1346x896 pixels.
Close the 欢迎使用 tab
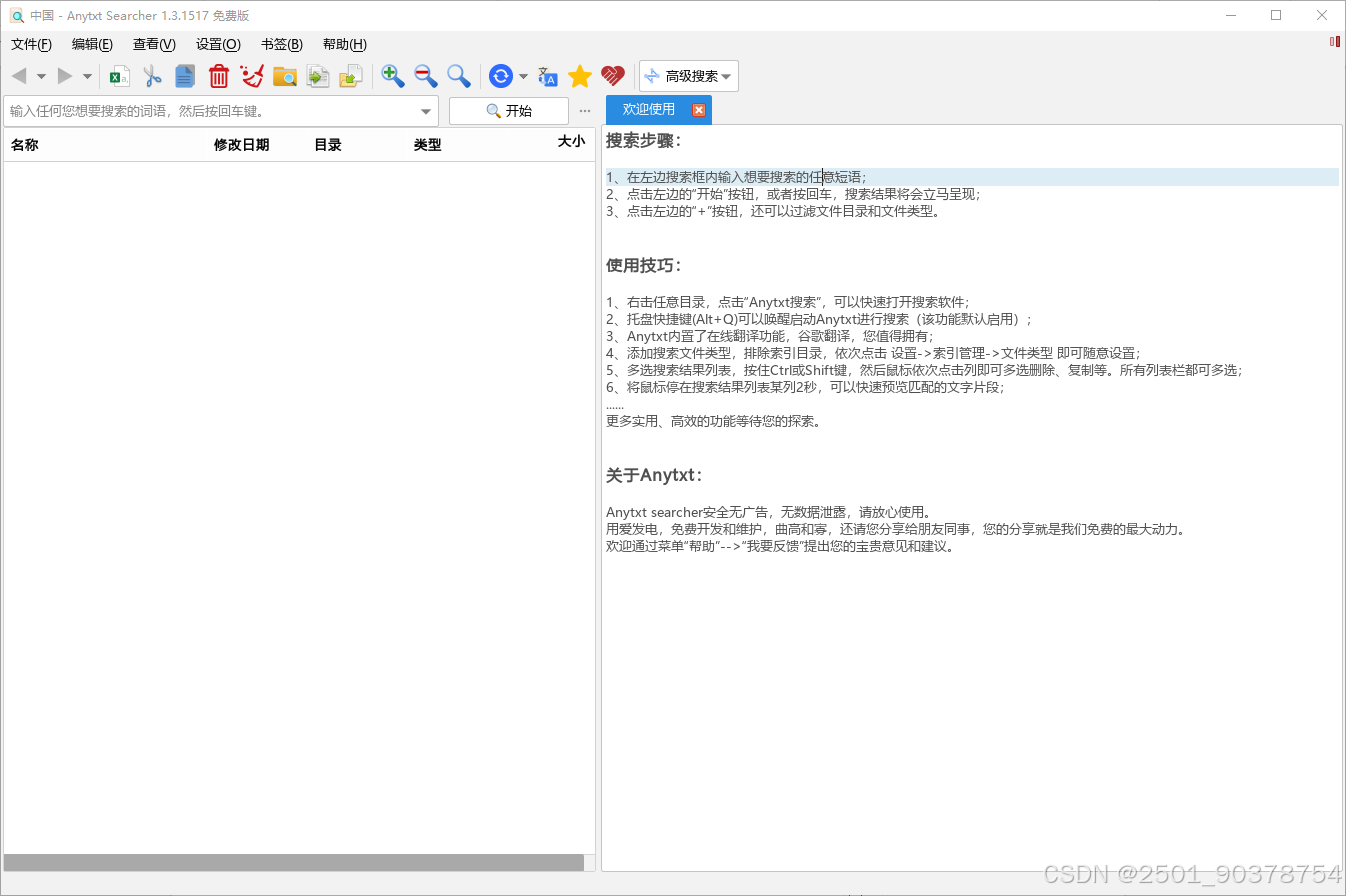tap(699, 110)
